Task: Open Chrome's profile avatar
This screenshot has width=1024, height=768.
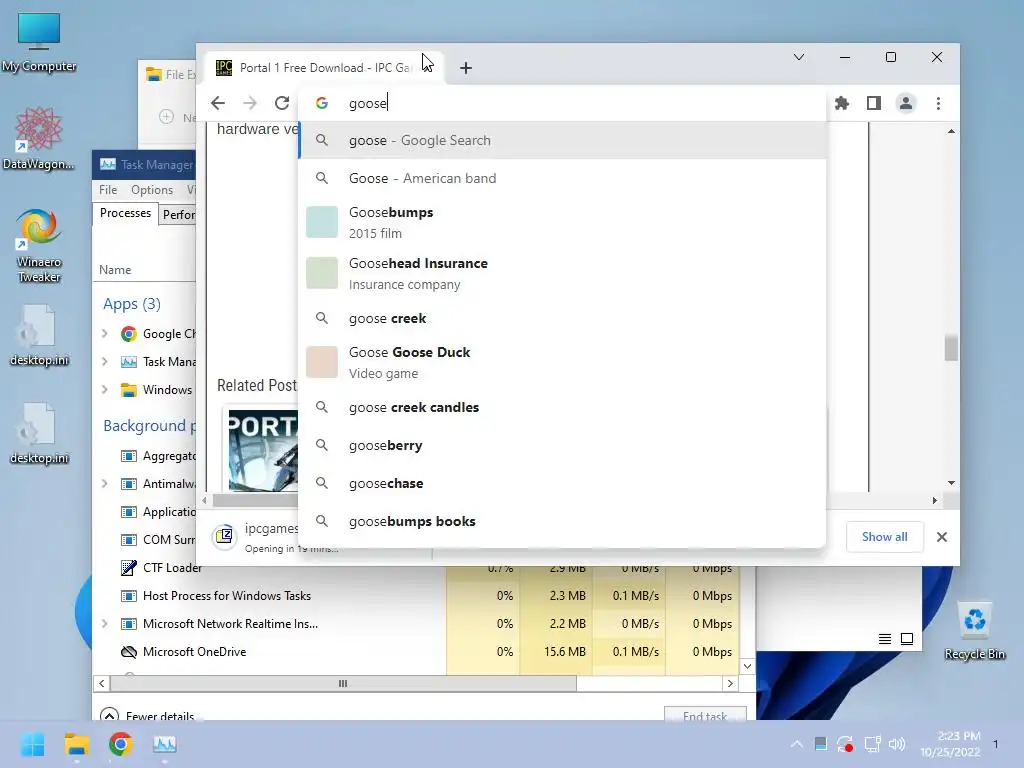Action: [x=906, y=103]
